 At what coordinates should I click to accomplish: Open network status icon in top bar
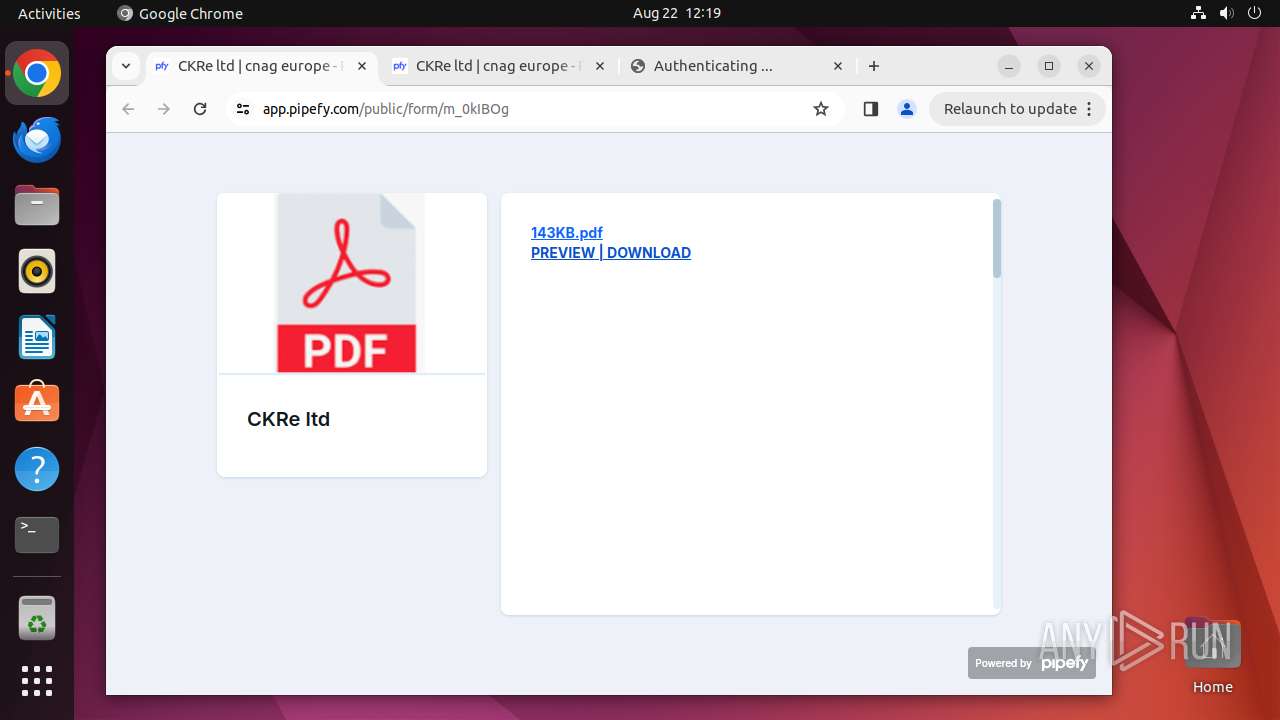tap(1199, 13)
